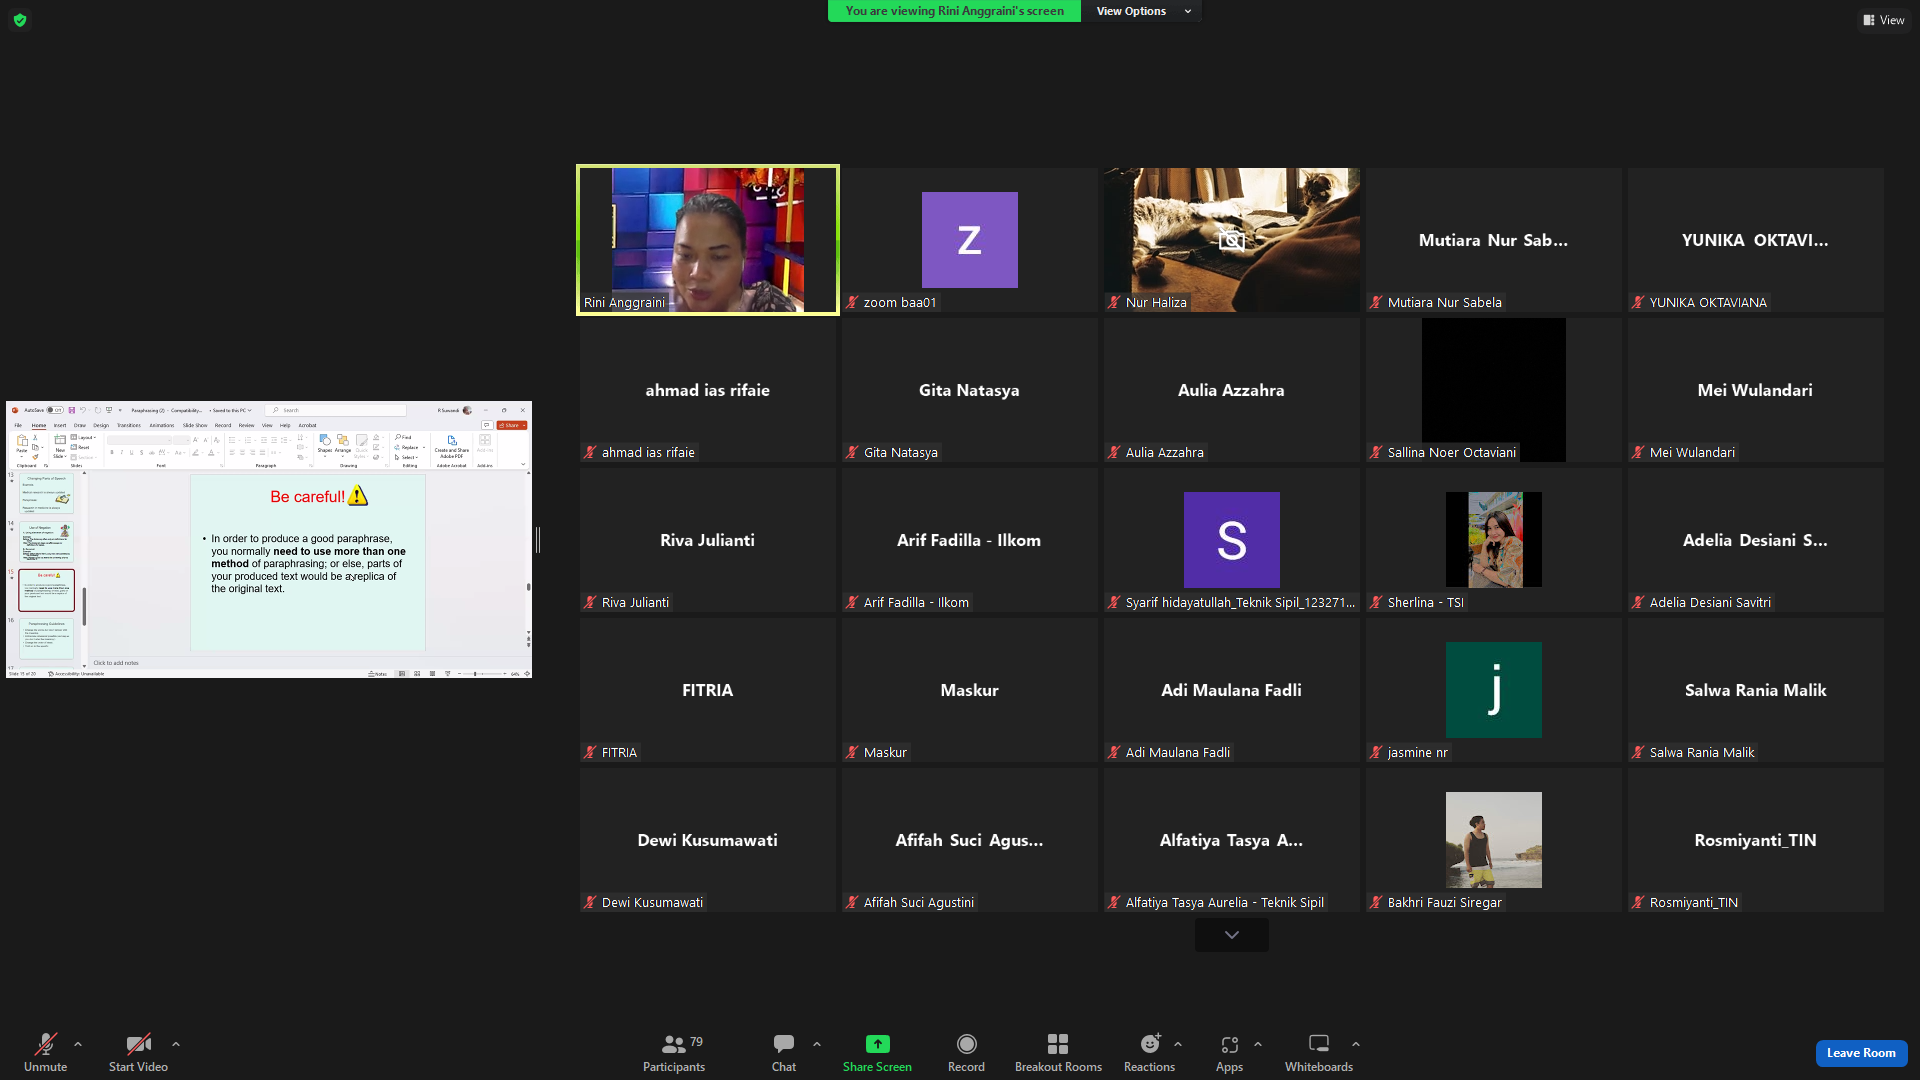
Task: Open the Layout dropdown in PowerPoint
Action: pos(84,437)
